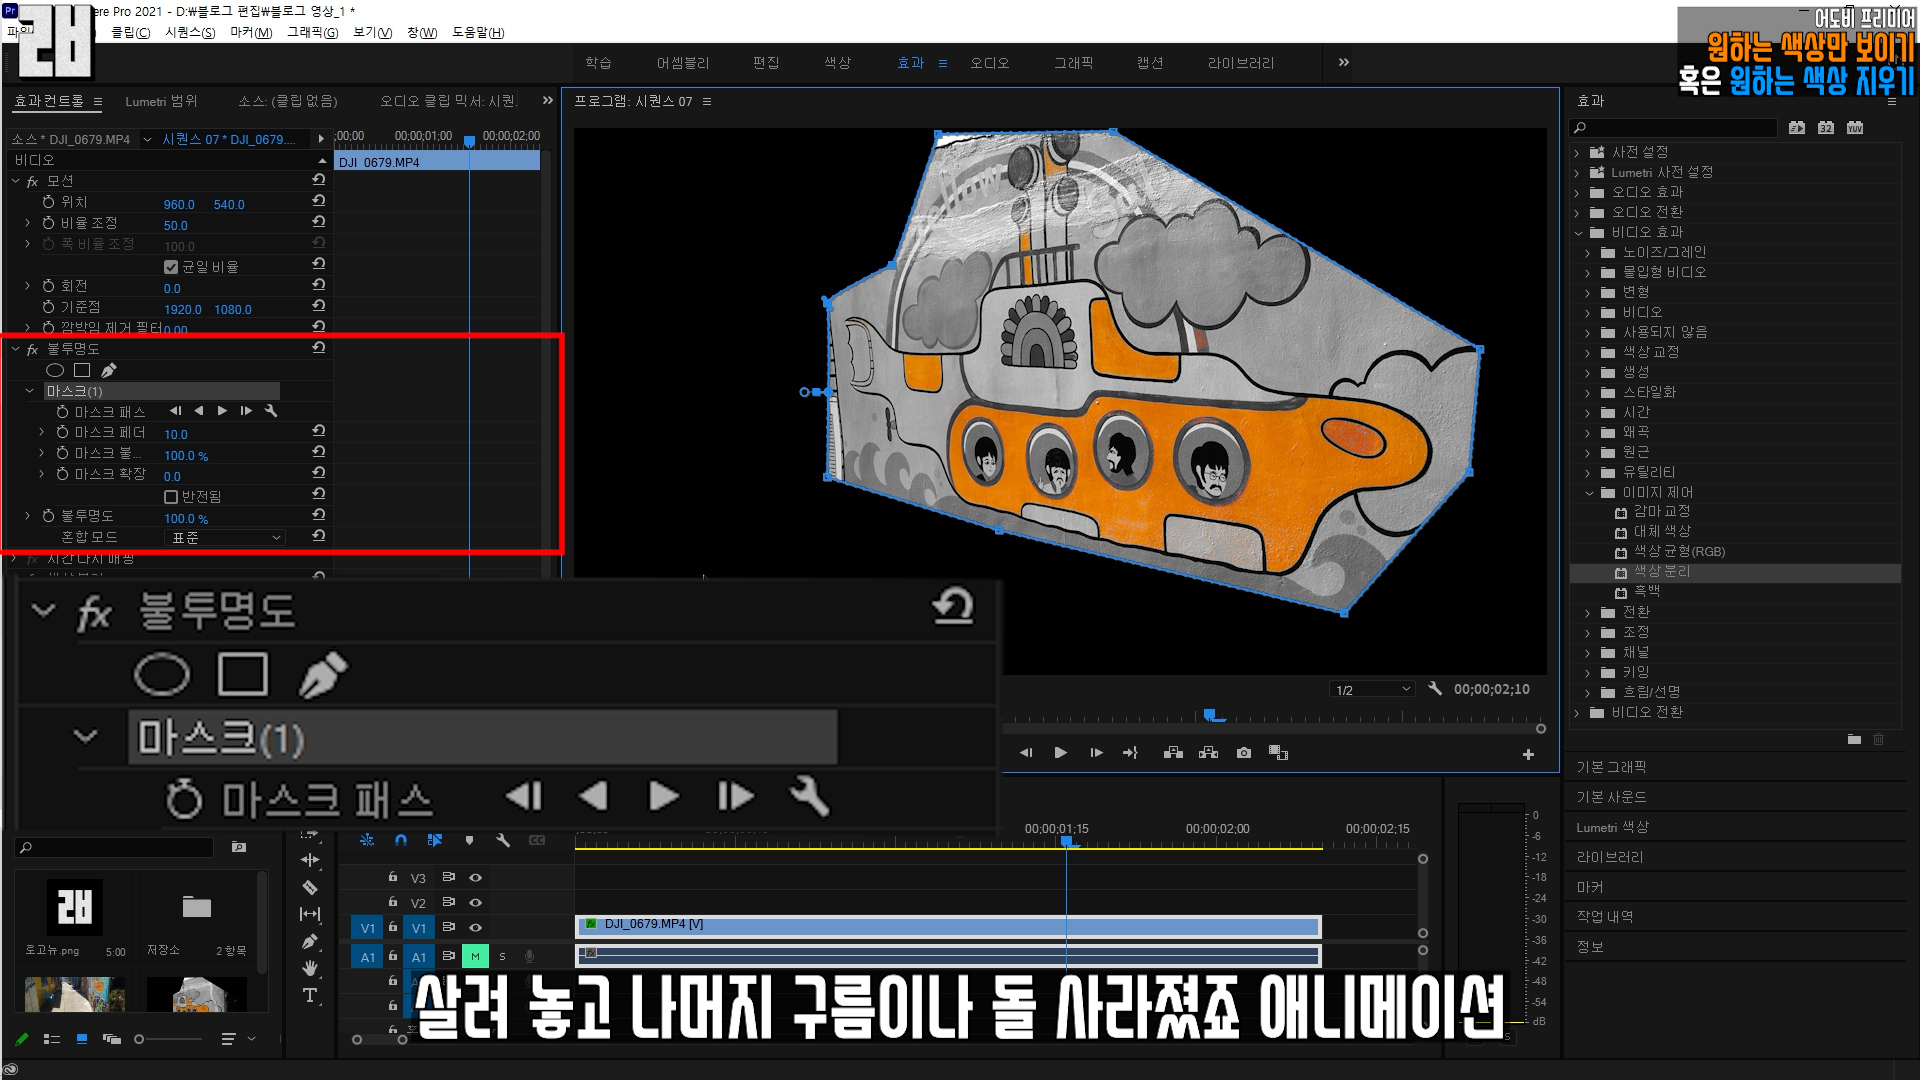
Task: Select the Type tool
Action: coord(310,995)
